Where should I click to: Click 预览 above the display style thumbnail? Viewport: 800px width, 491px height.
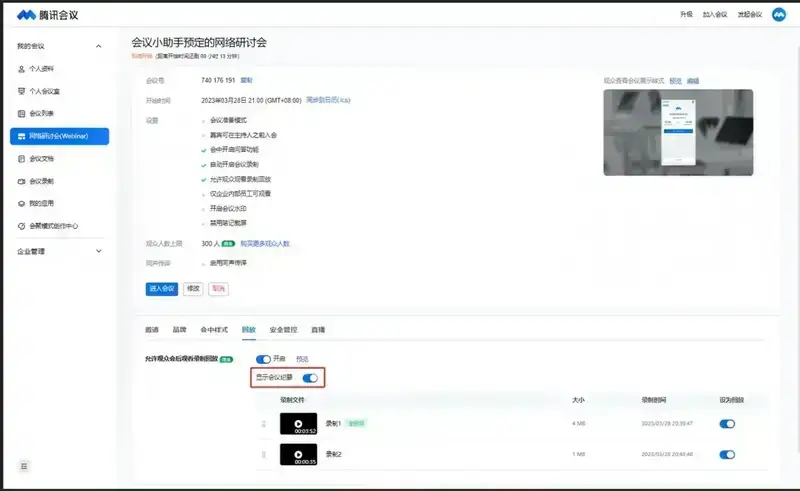pyautogui.click(x=676, y=81)
